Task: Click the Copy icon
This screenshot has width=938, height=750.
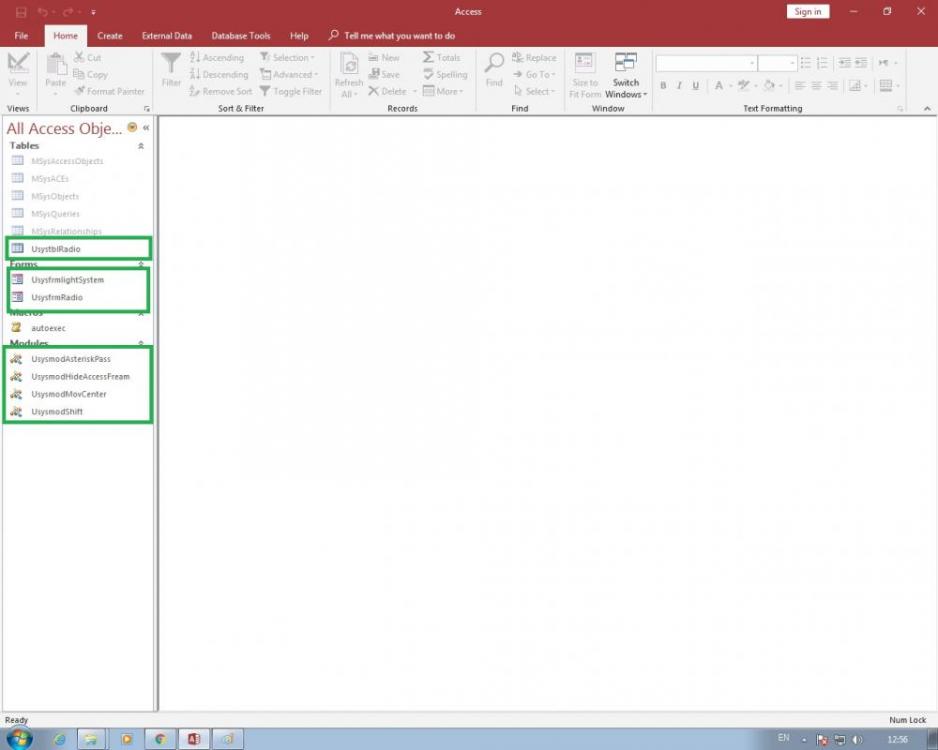Action: (78, 74)
